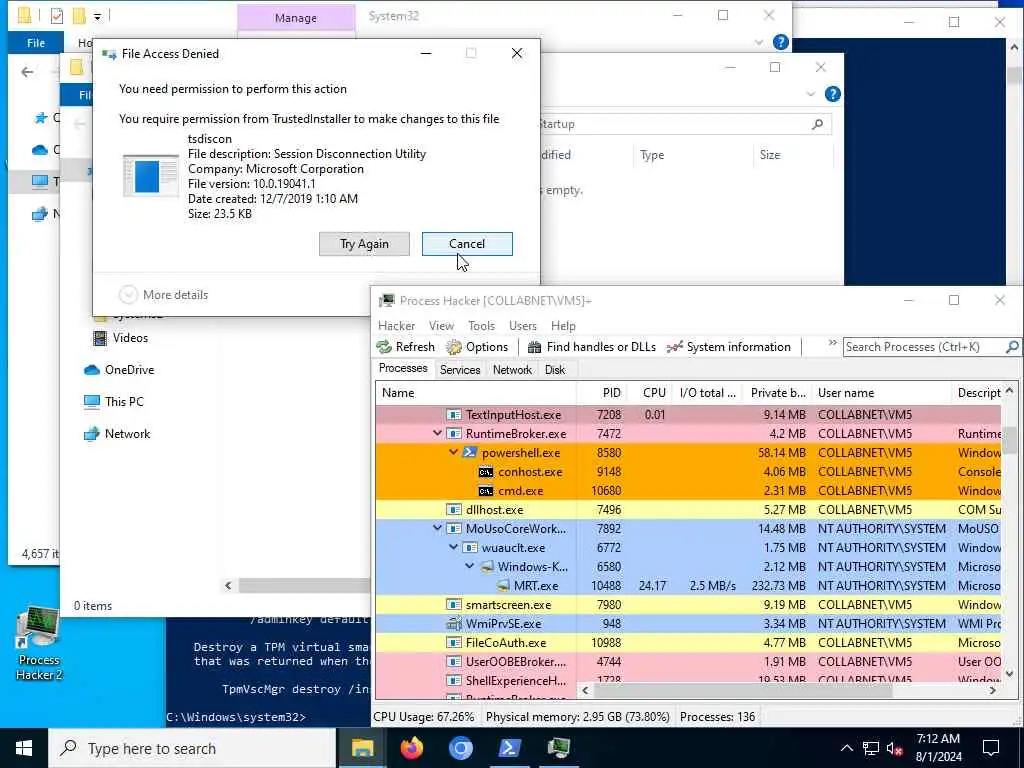Viewport: 1024px width, 768px height.
Task: Click the conhost.exe console icon
Action: coord(485,472)
